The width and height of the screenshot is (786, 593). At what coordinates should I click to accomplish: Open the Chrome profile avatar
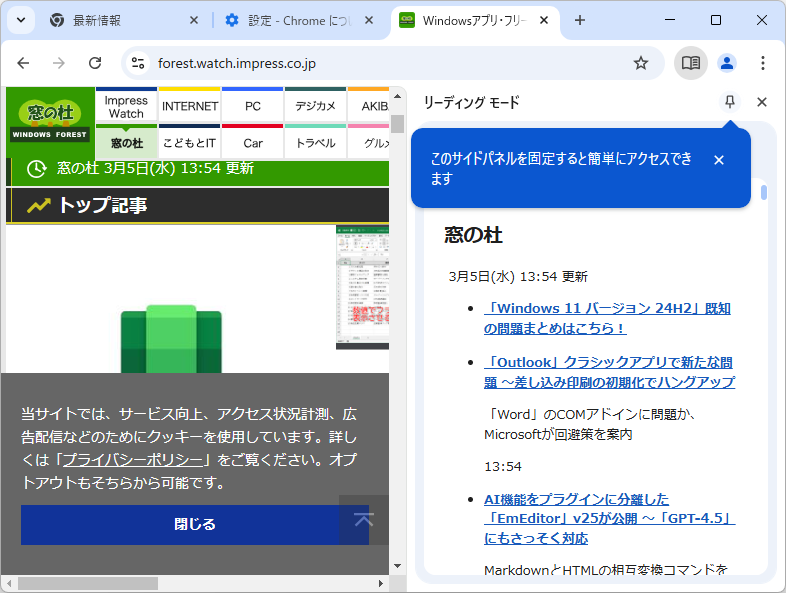click(x=726, y=63)
